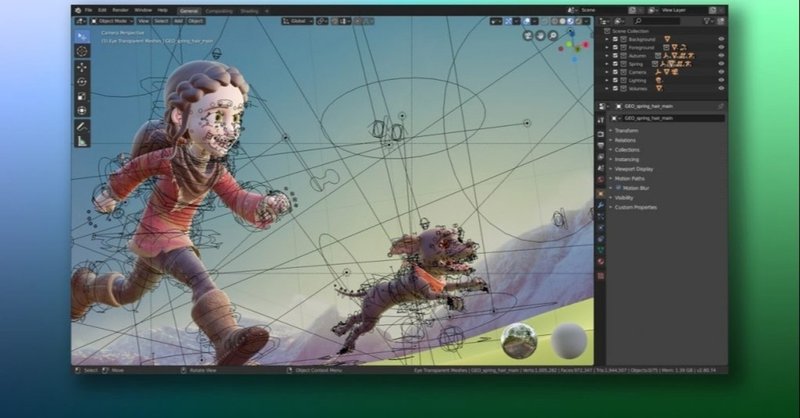Activate the Annotate pencil tool
The height and width of the screenshot is (418, 800).
point(82,127)
